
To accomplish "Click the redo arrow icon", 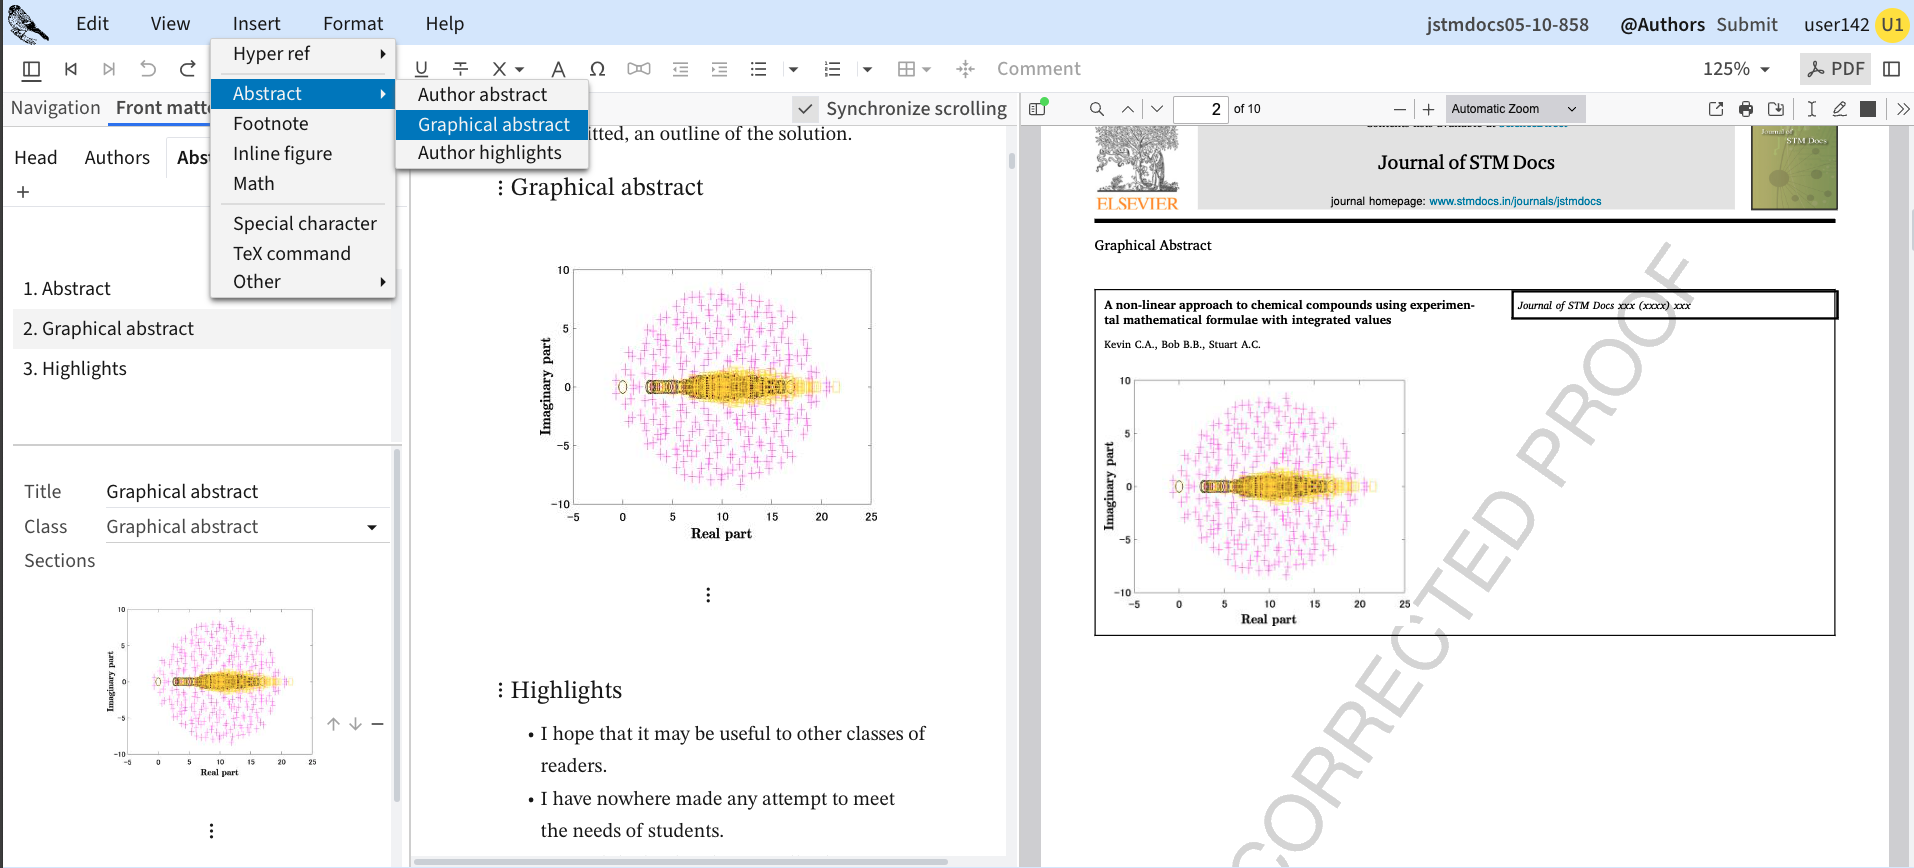I will (x=187, y=69).
